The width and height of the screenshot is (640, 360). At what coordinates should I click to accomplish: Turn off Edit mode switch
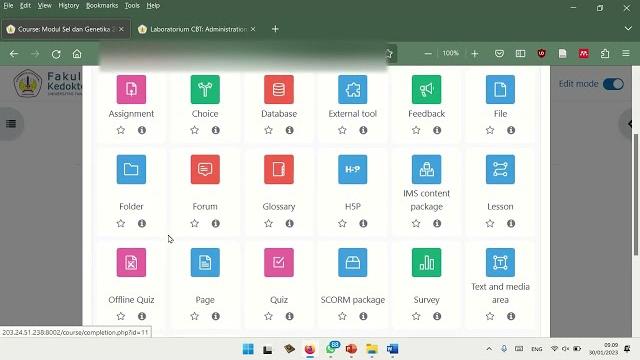click(613, 84)
